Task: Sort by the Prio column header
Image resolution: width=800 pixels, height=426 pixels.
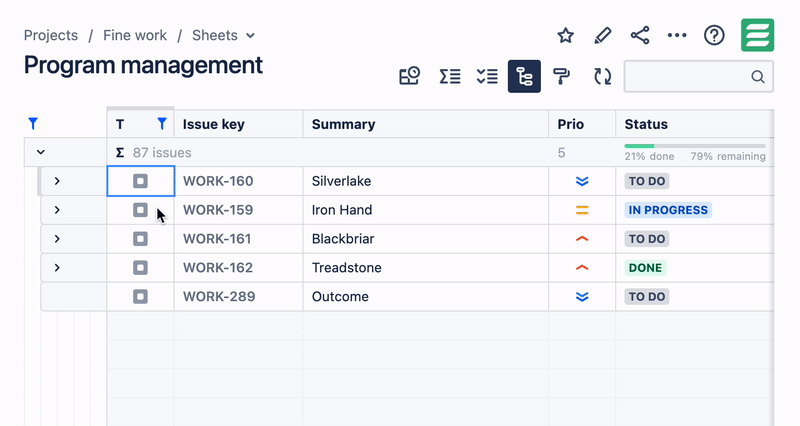Action: coord(570,124)
